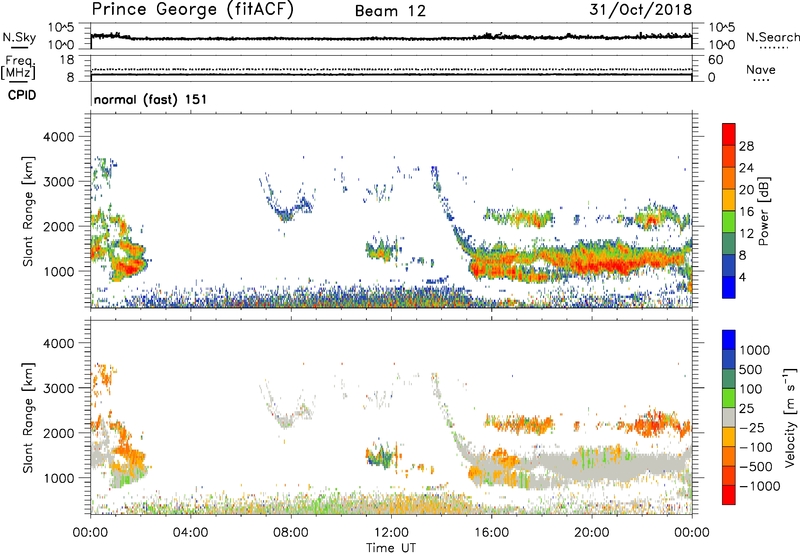
Task: Select the "-500" label on Velocity colorbar
Action: coord(755,467)
